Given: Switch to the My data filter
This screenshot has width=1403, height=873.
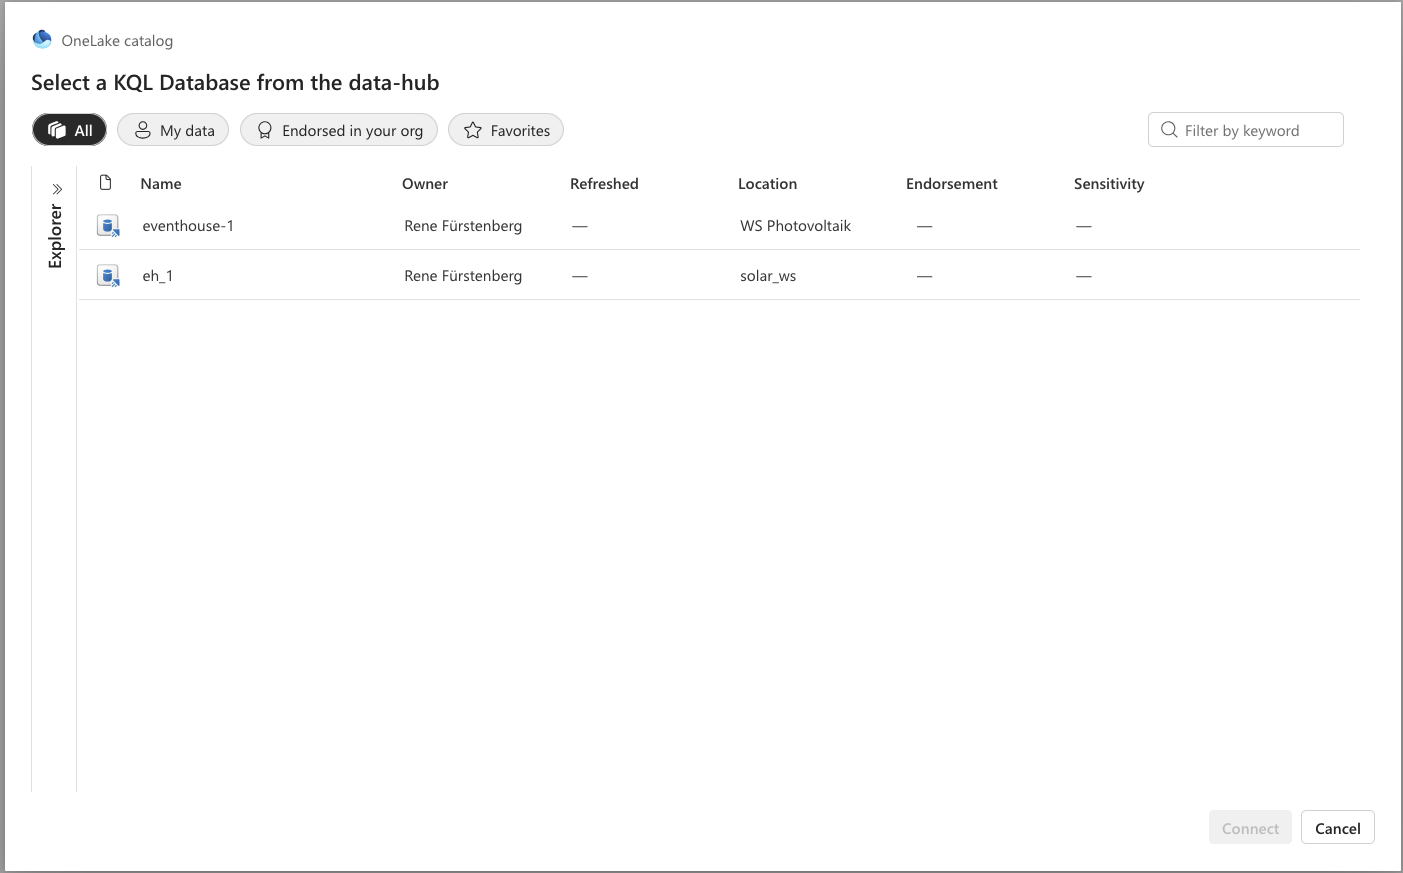Looking at the screenshot, I should (x=174, y=130).
